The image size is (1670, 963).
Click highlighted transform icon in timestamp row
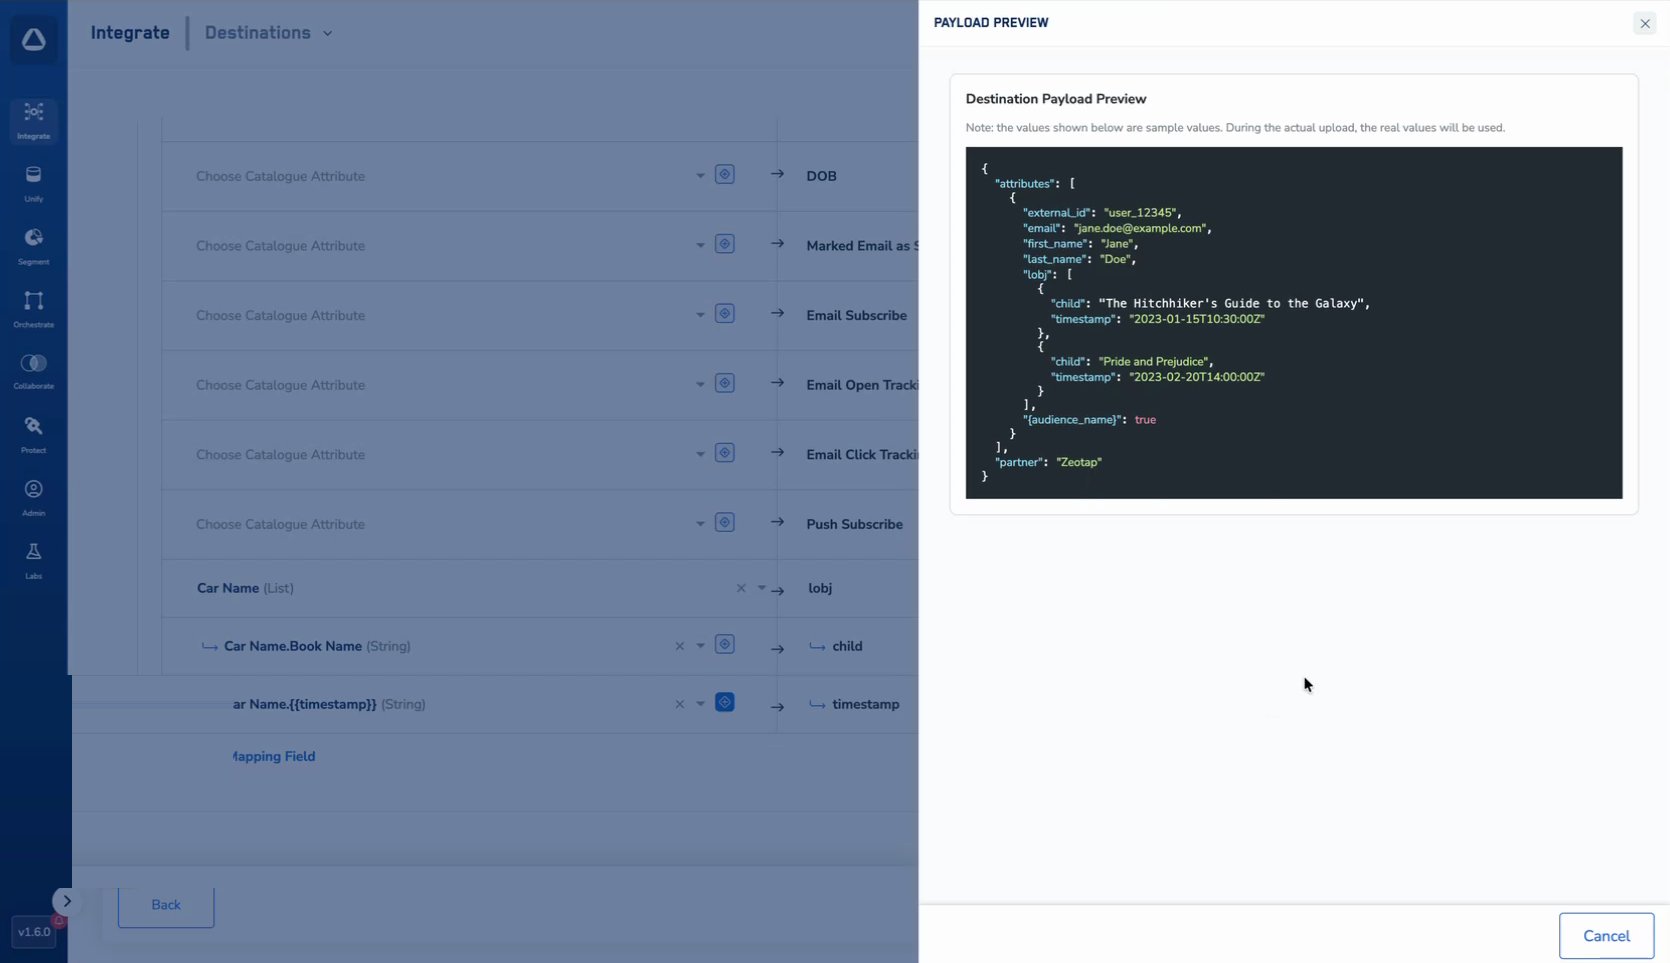coord(725,702)
